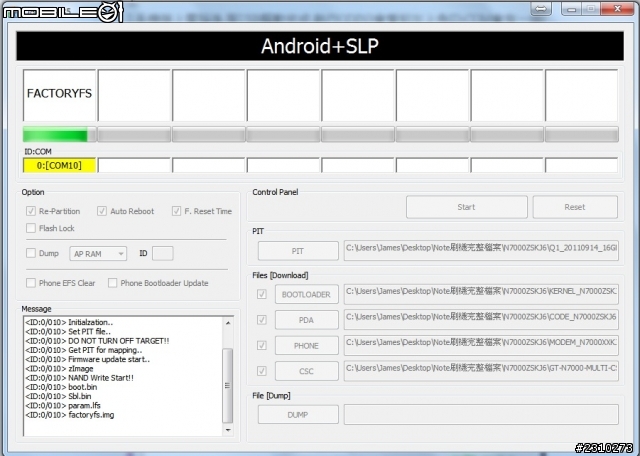Click the ID field next to AP RAM
640x456 pixels.
pyautogui.click(x=163, y=254)
